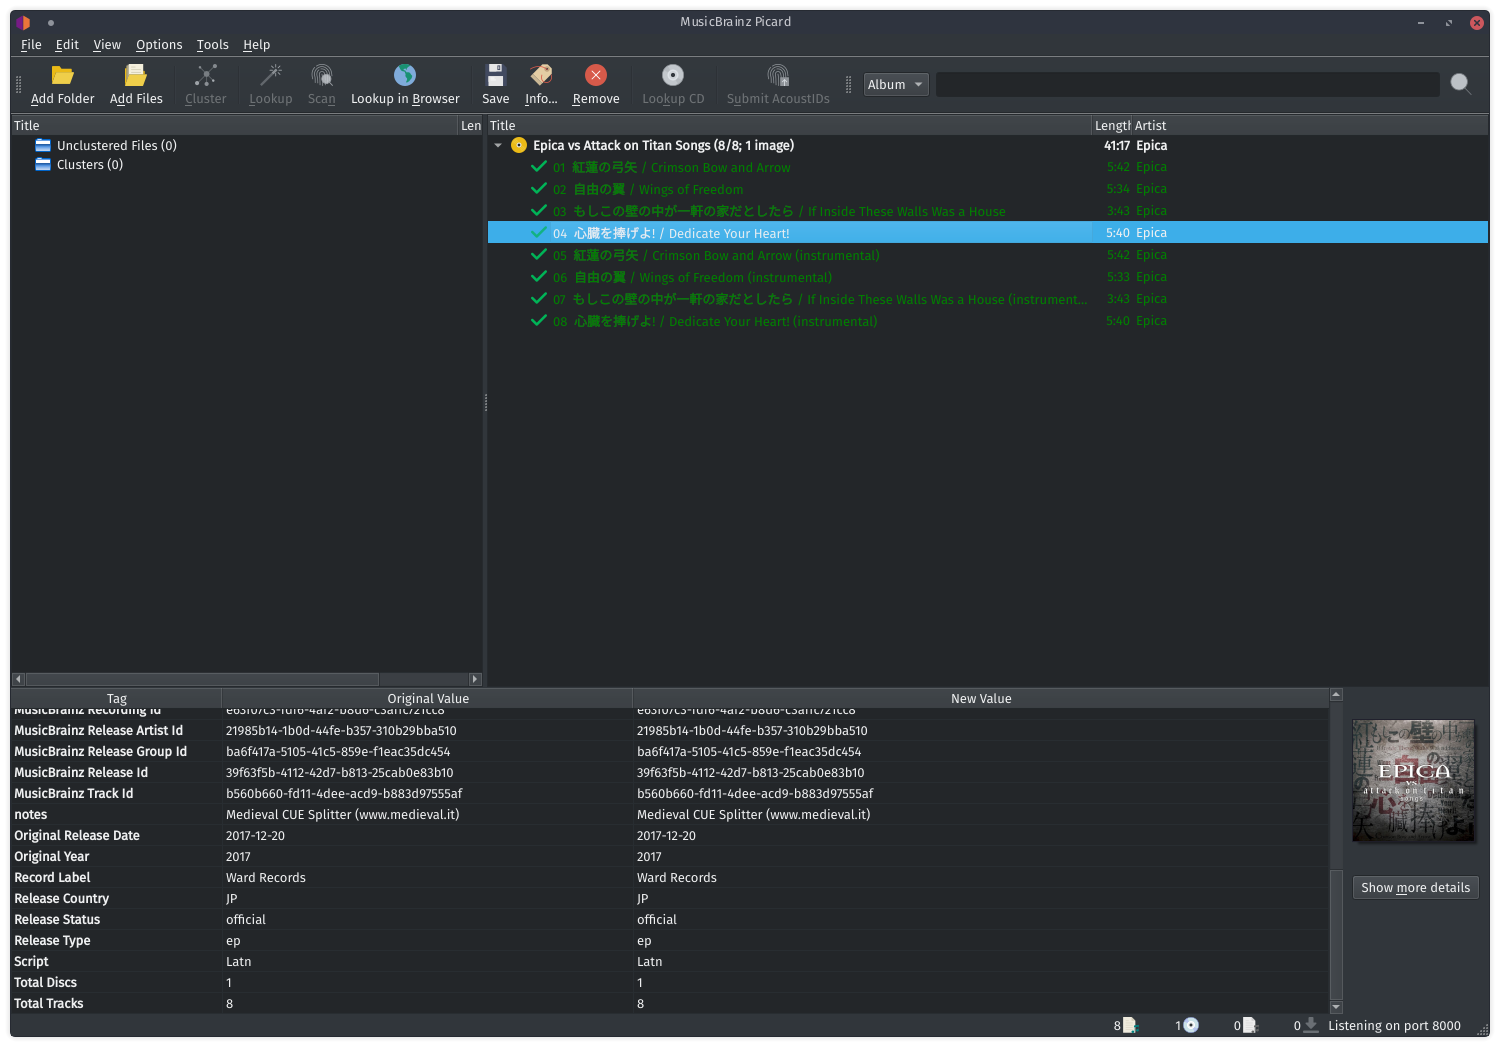
Task: Open the Album search type dropdown
Action: [x=896, y=85]
